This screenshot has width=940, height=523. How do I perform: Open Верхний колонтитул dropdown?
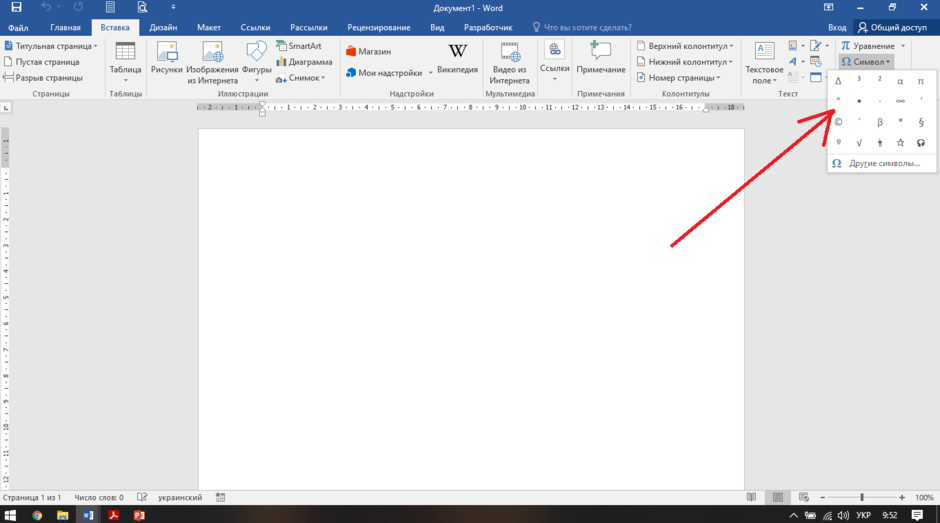tap(685, 46)
